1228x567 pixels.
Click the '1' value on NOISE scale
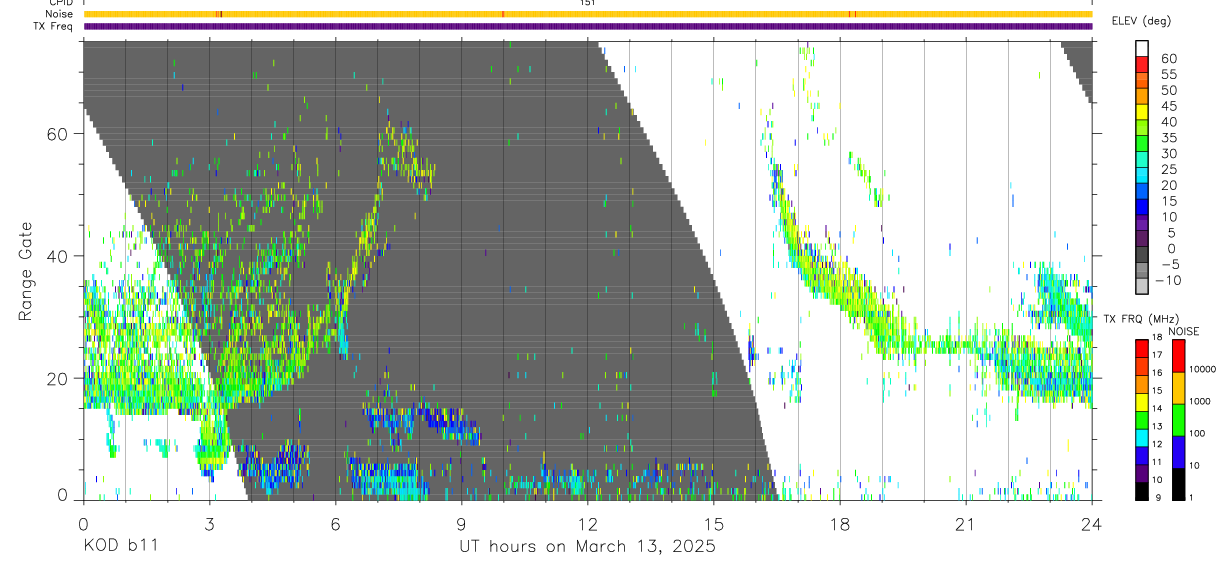point(1191,497)
